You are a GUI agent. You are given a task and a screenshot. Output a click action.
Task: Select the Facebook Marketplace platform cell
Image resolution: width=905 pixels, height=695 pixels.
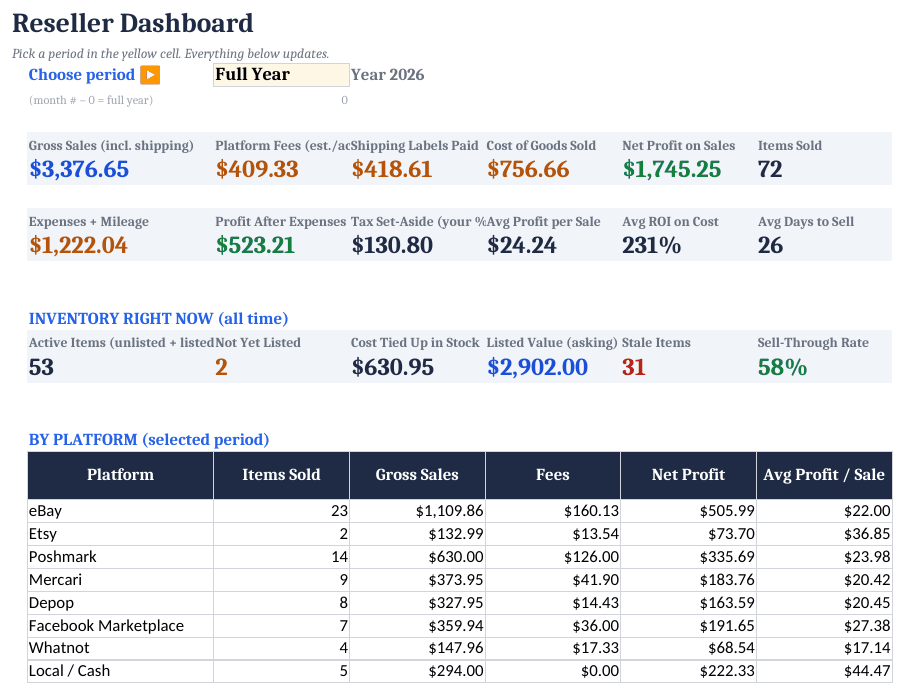tap(121, 626)
